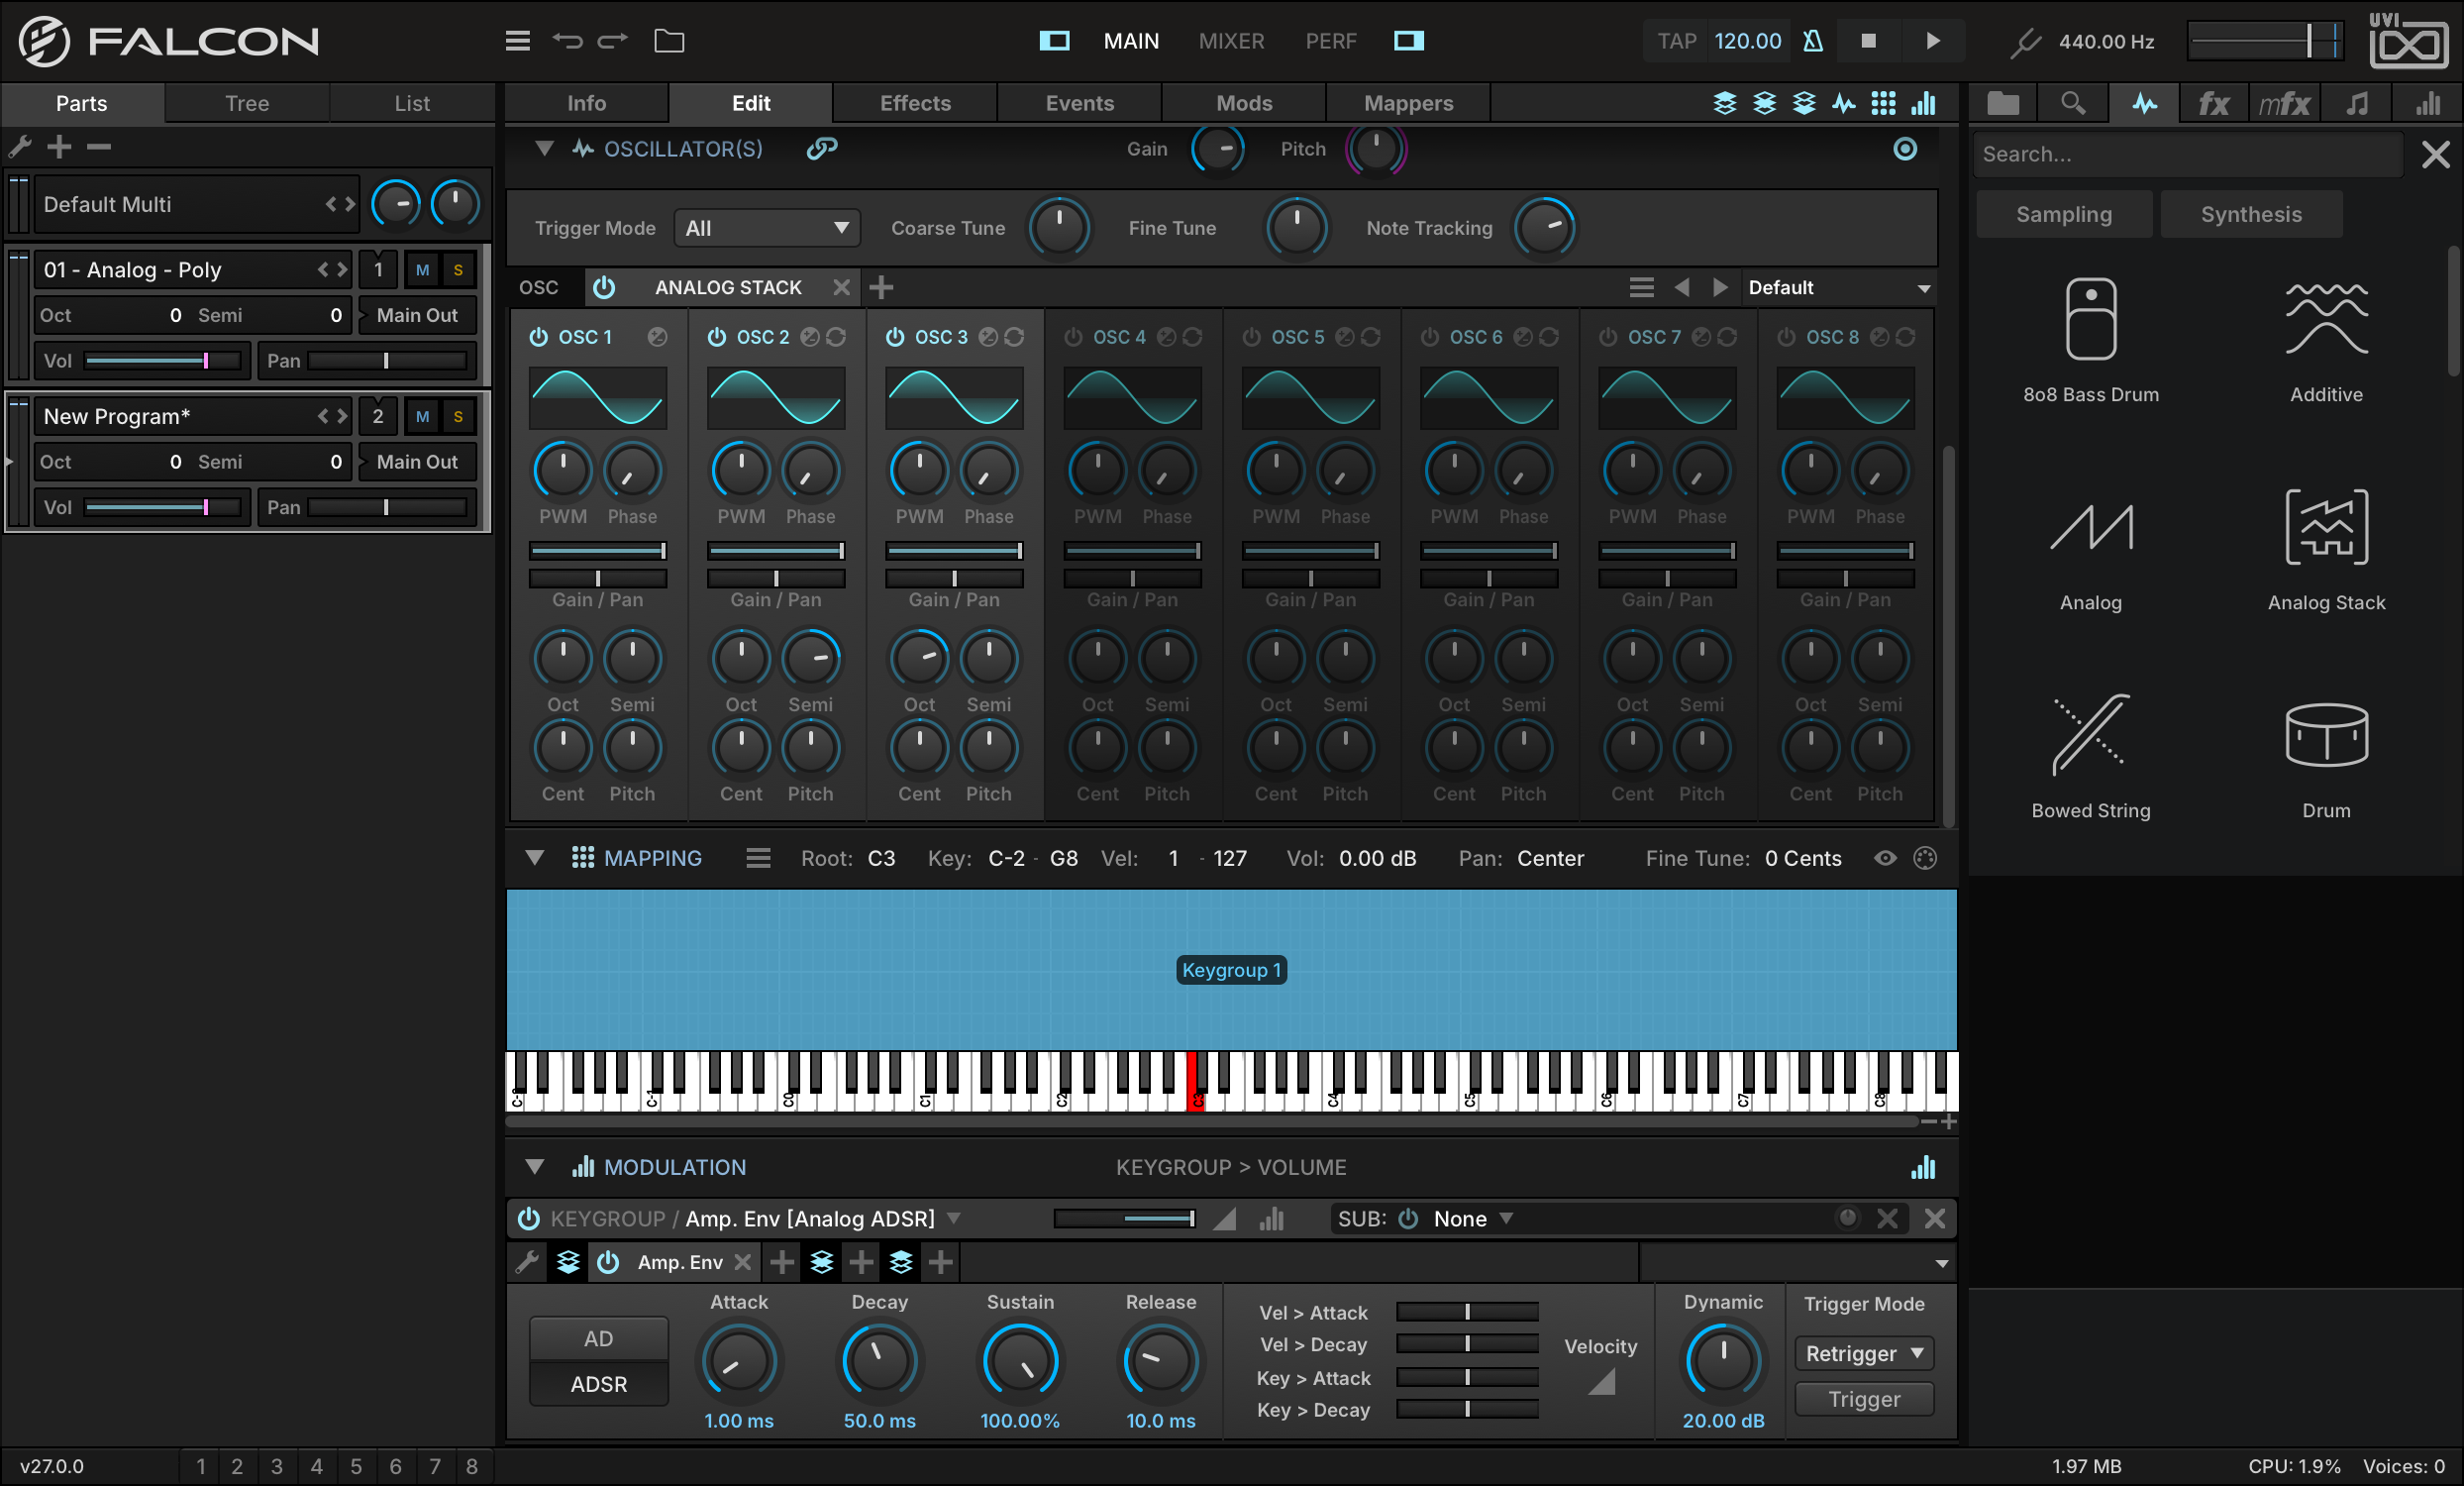Click the transport play button
The width and height of the screenshot is (2464, 1486).
click(1933, 41)
